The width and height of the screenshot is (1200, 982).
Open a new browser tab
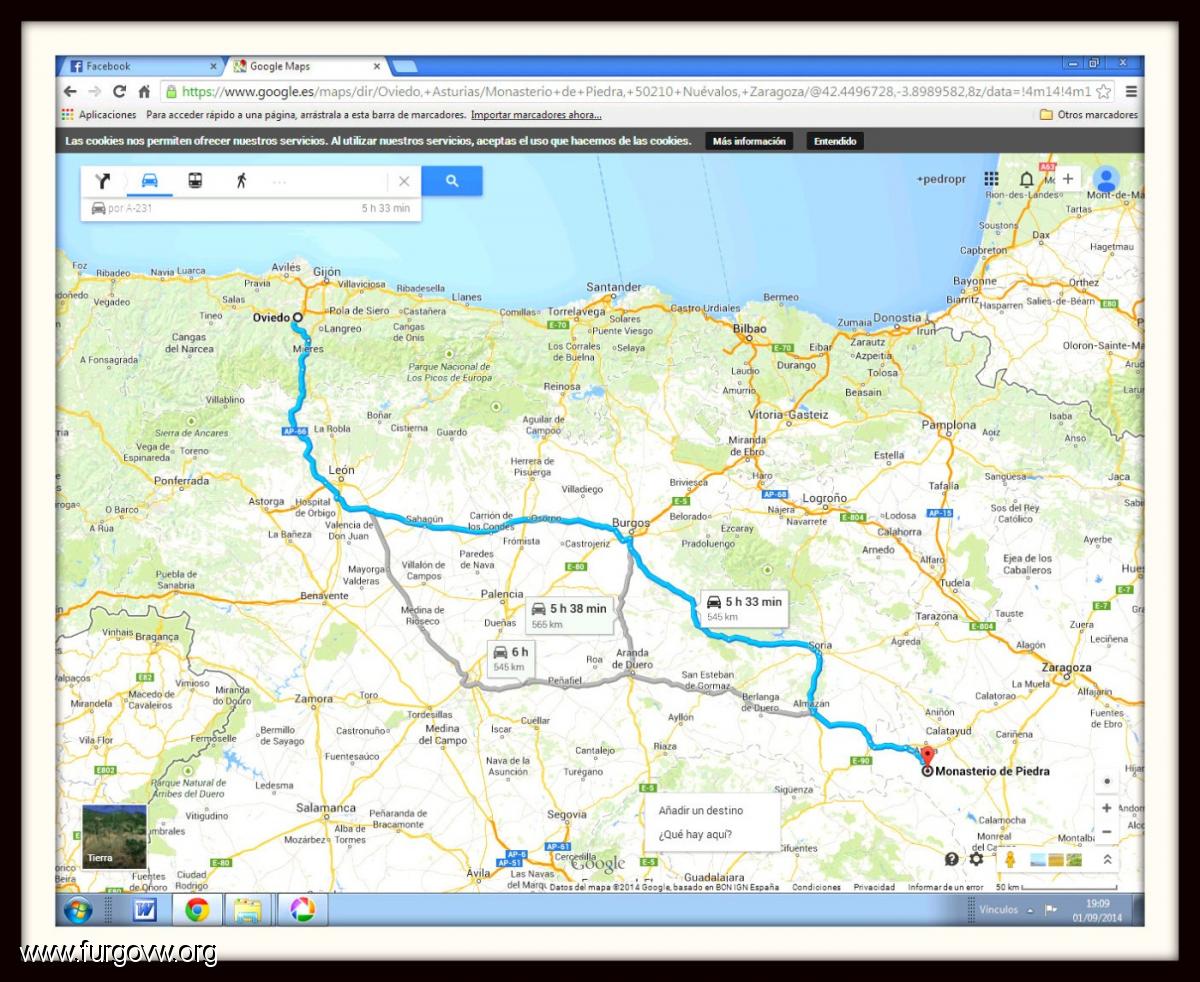pyautogui.click(x=405, y=67)
